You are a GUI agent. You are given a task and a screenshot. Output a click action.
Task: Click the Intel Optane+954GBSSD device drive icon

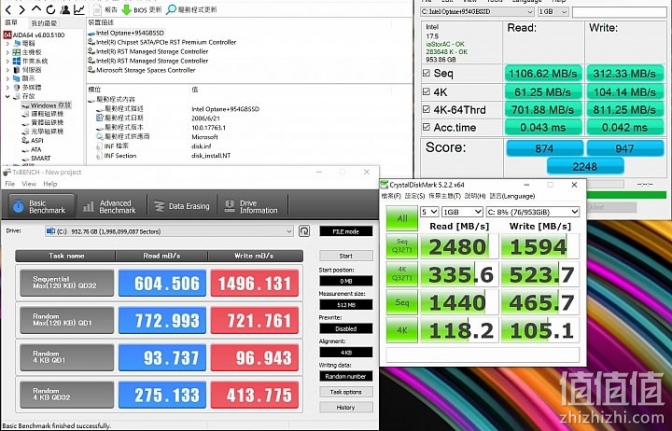tap(91, 33)
